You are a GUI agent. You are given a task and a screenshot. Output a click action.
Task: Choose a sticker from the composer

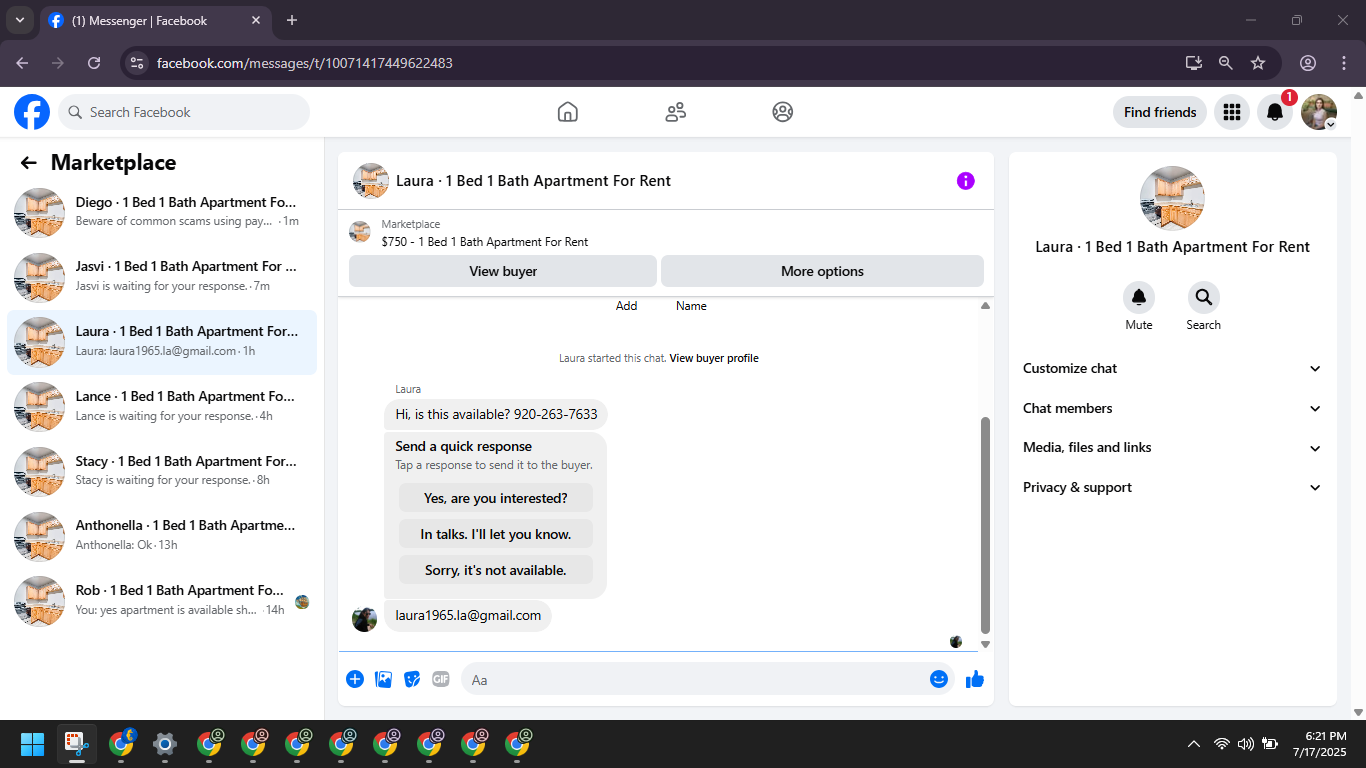(412, 679)
